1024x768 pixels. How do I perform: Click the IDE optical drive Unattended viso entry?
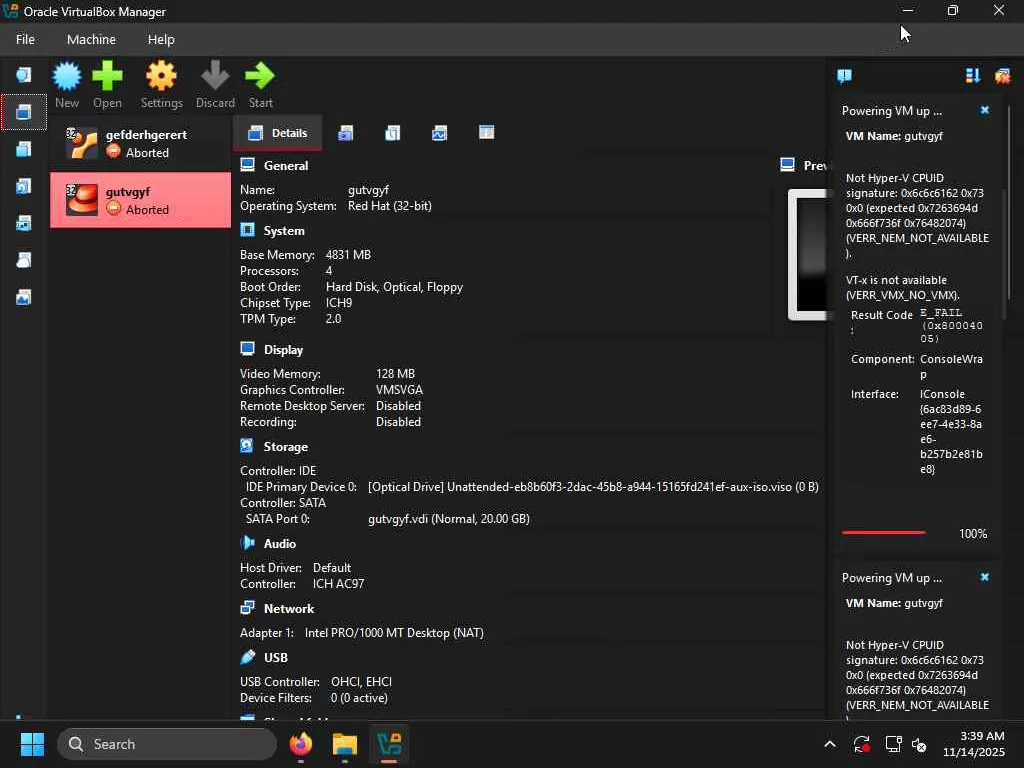[593, 487]
